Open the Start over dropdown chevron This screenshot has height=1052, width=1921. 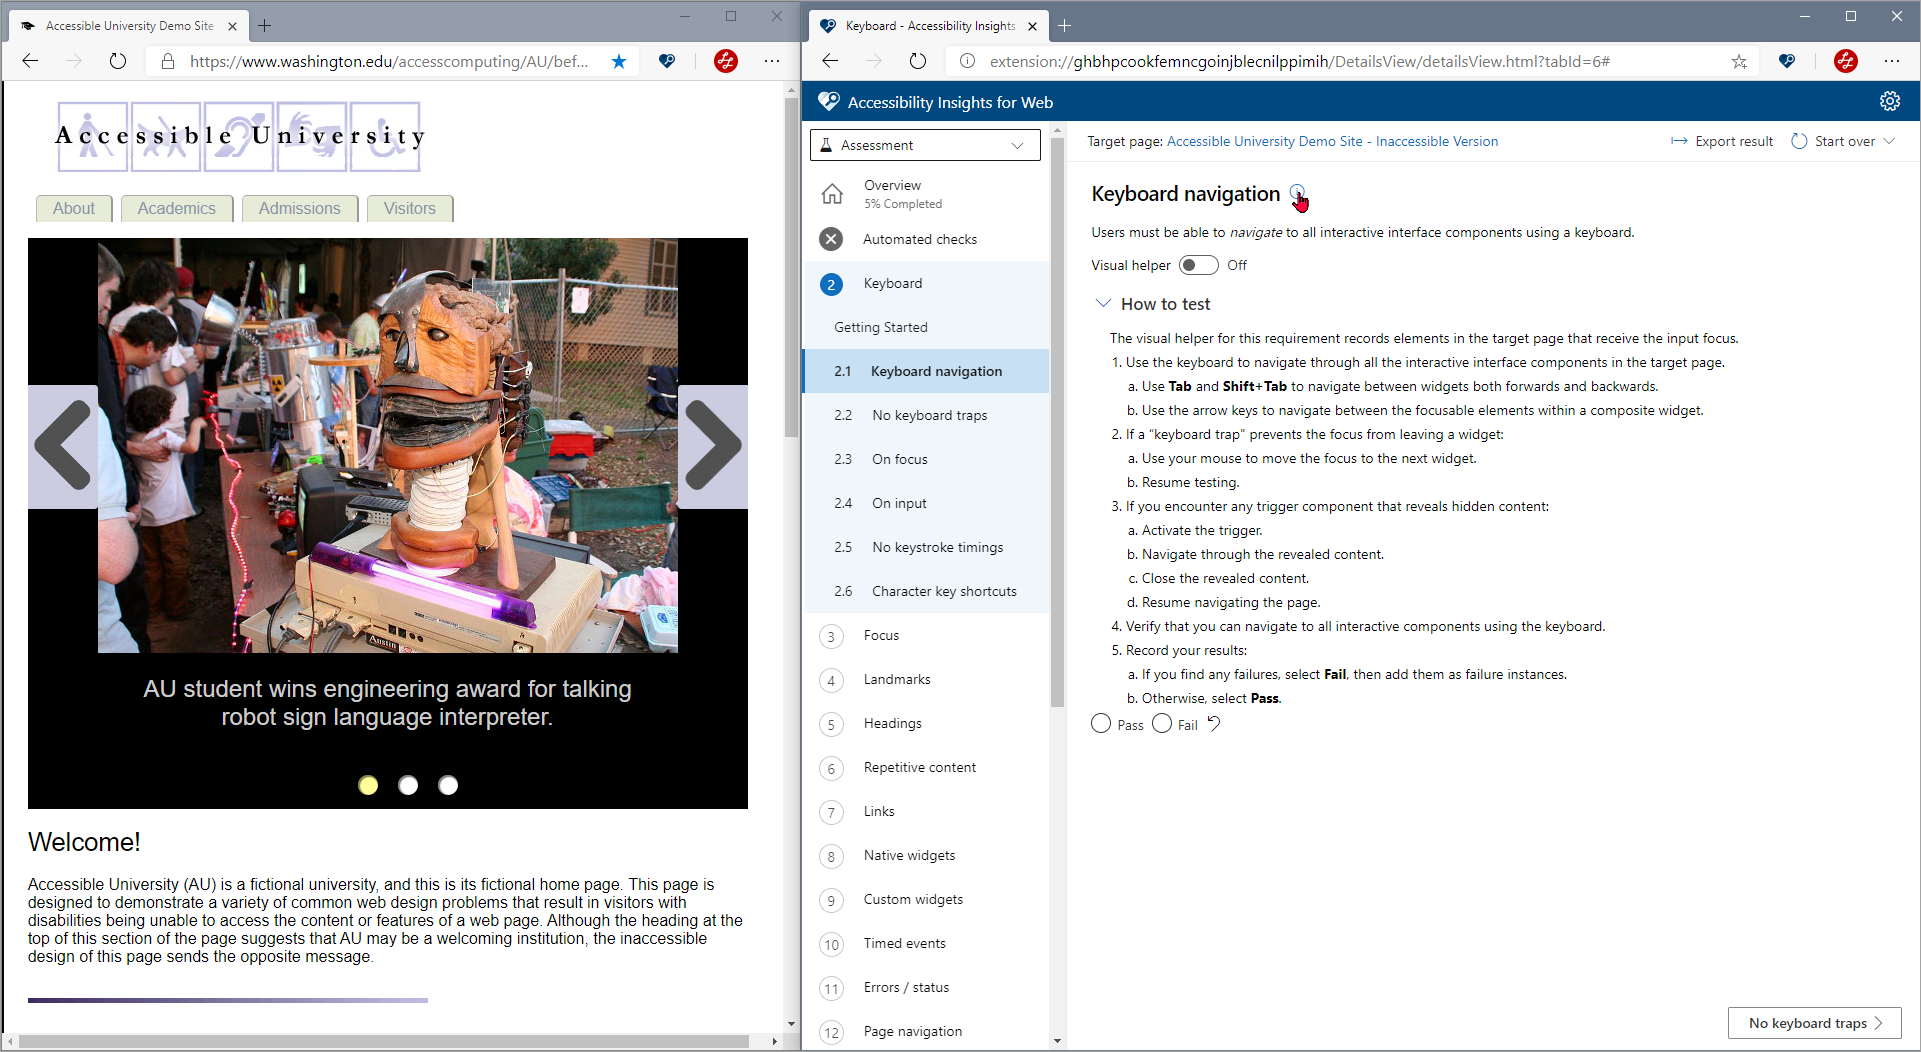click(x=1889, y=141)
